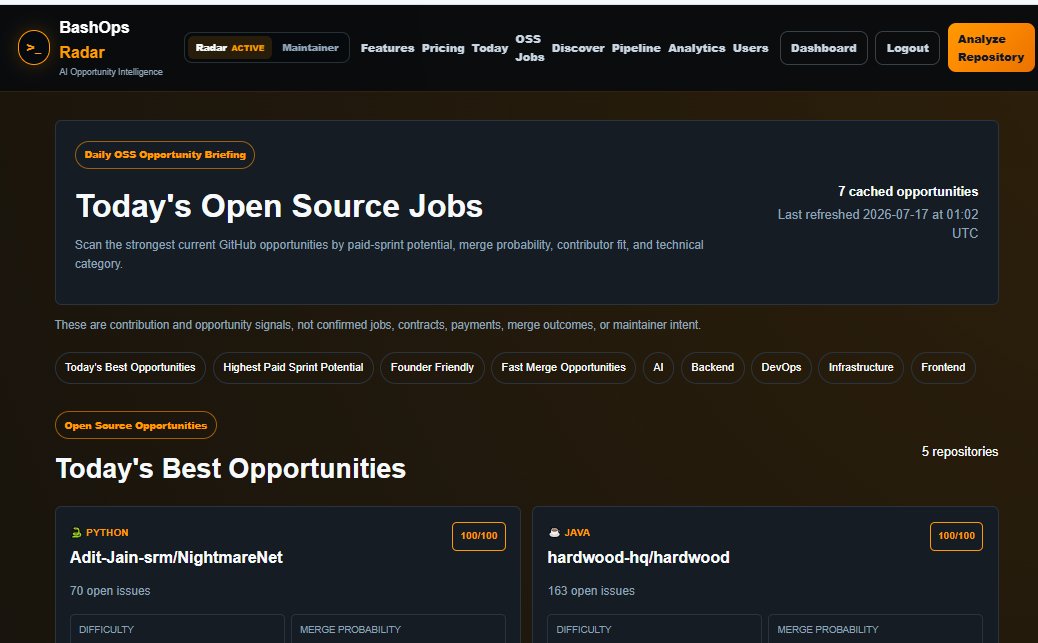Viewport: 1038px width, 643px height.
Task: Open the Discover page
Action: click(x=578, y=48)
